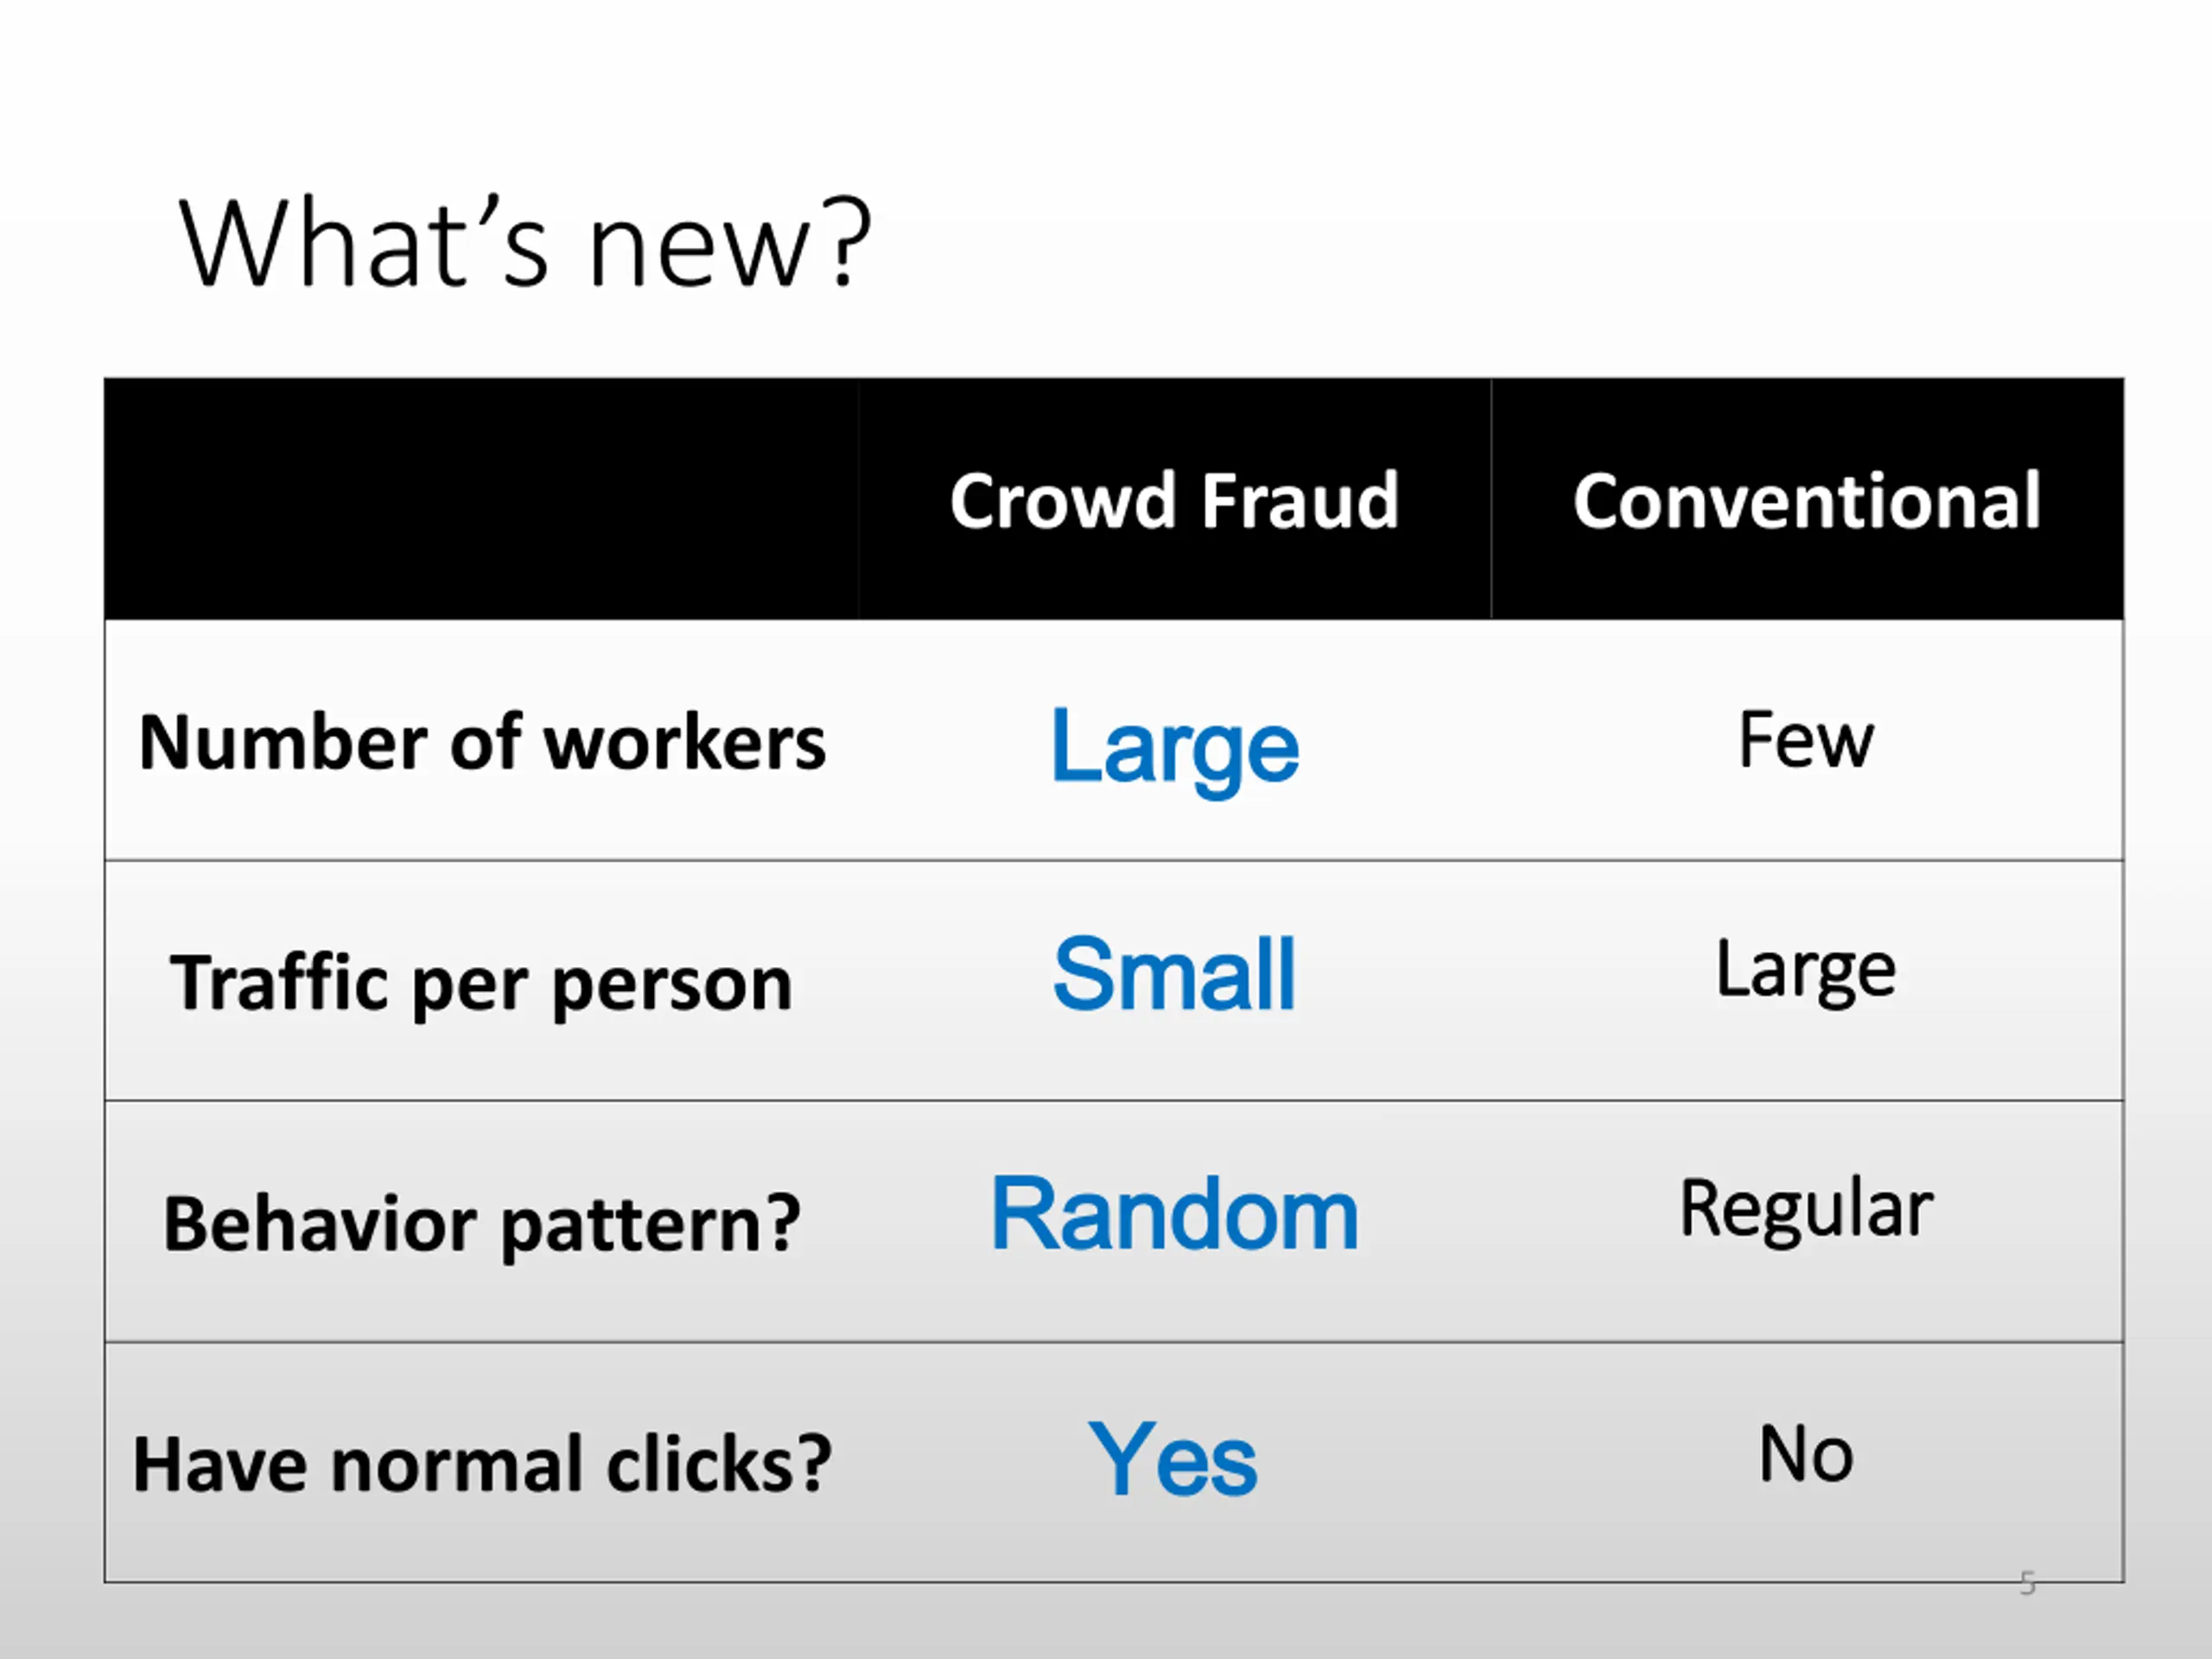This screenshot has width=2212, height=1659.
Task: Click the word "person" in the row label
Action: (x=672, y=985)
